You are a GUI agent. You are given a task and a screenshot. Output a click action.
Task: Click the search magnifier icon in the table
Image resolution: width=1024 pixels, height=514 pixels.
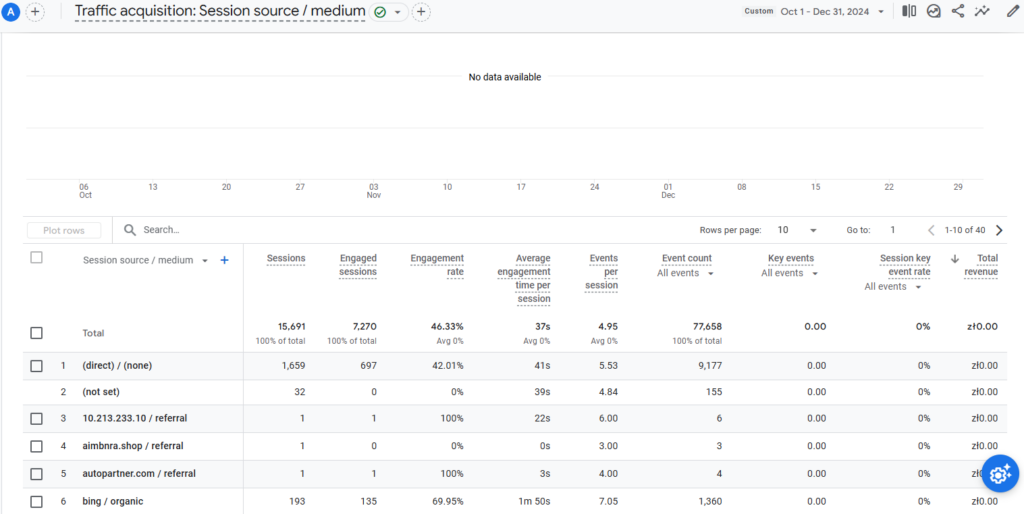130,230
